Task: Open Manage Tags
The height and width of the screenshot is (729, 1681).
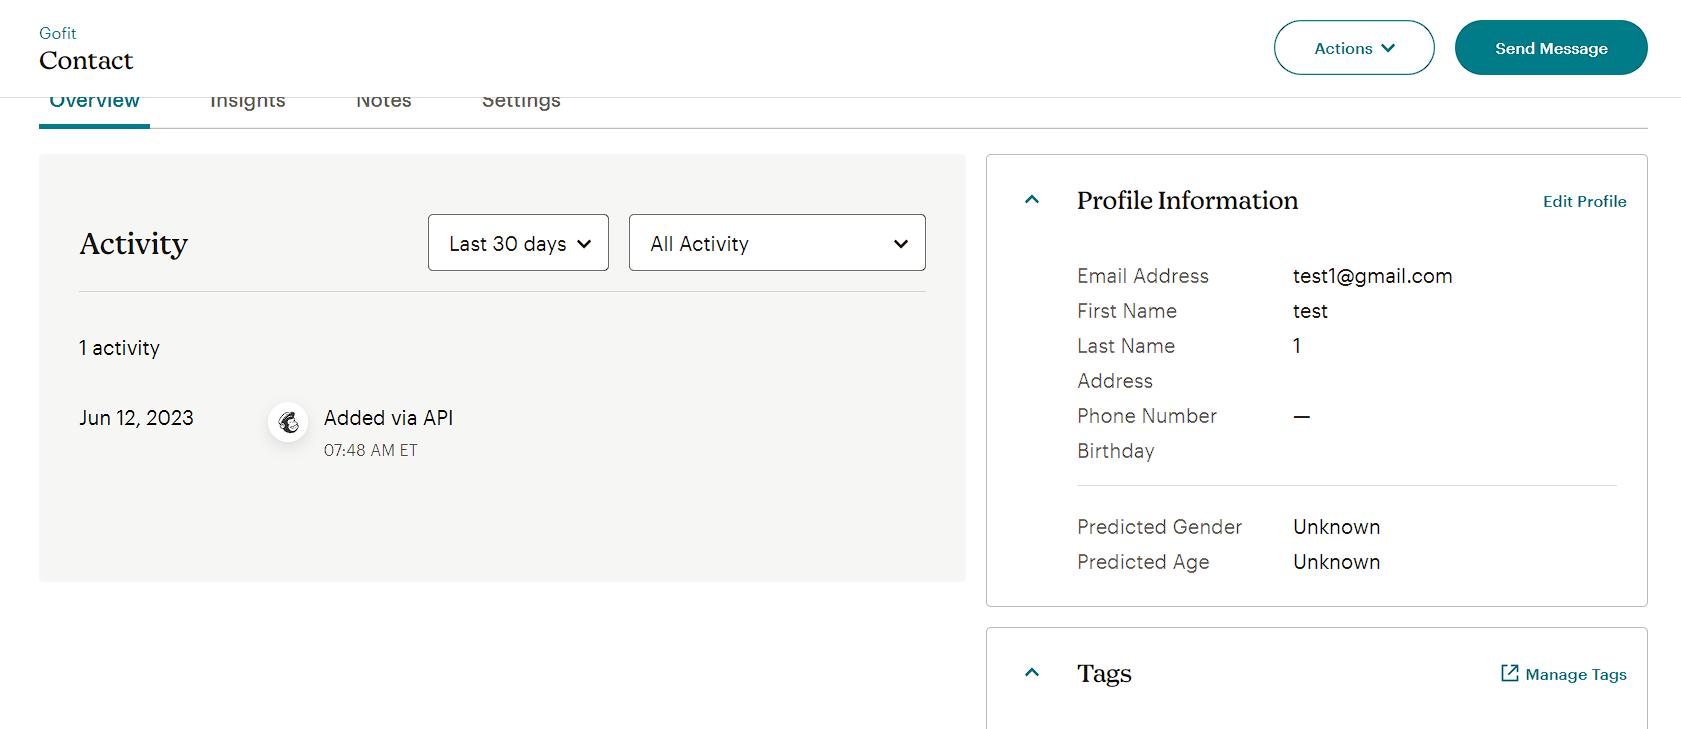Action: tap(1575, 673)
